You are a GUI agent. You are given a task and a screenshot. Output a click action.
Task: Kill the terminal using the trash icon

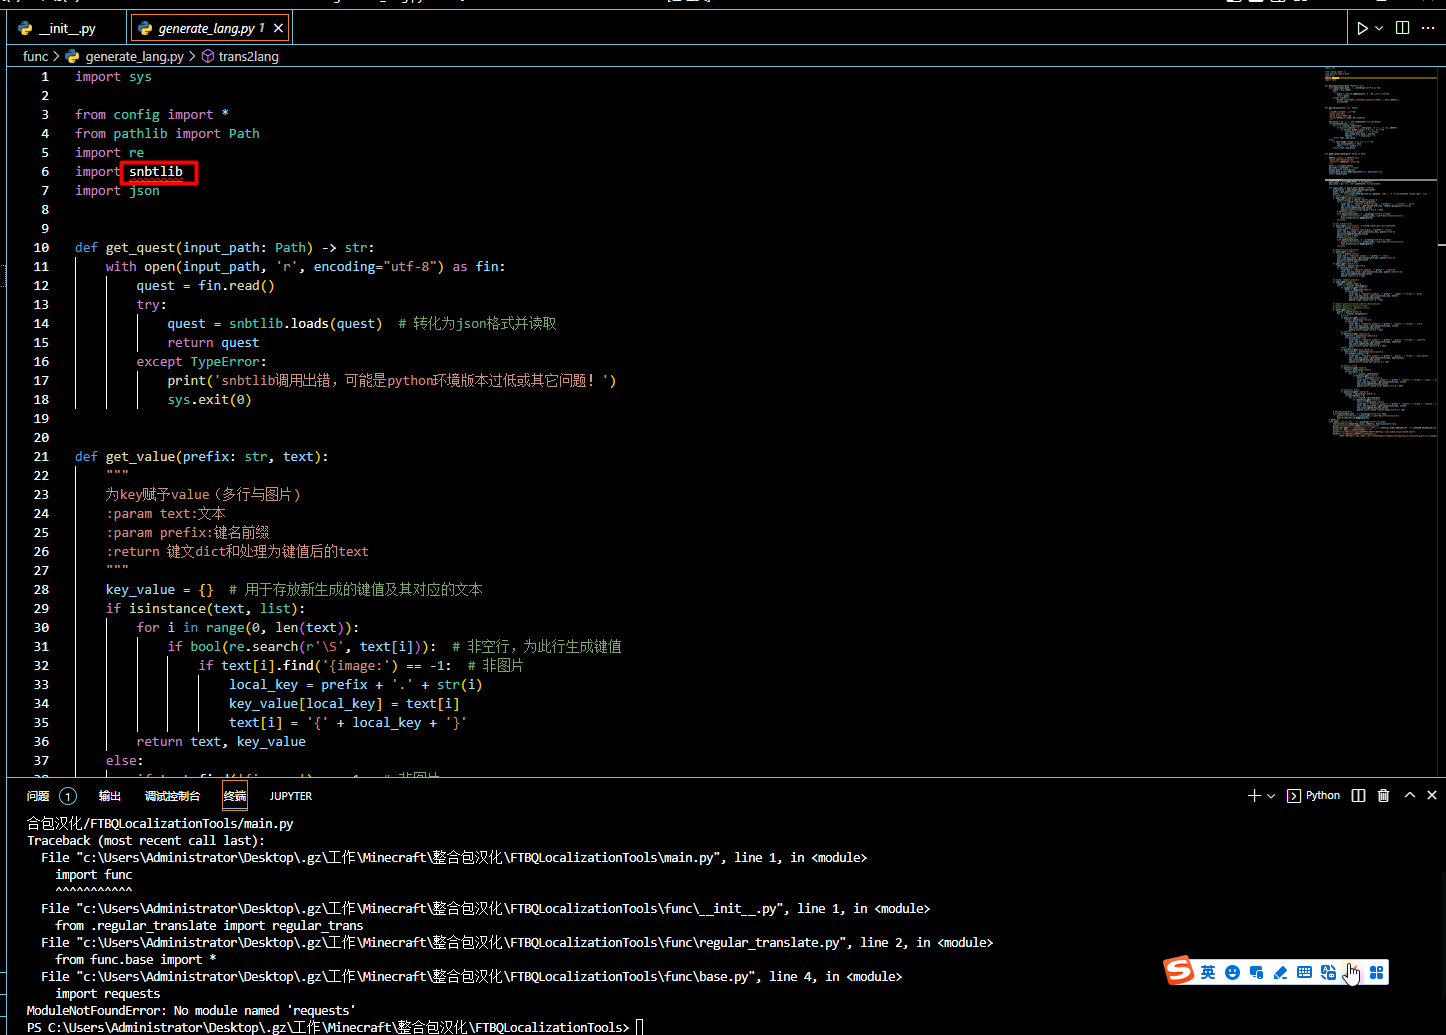tap(1383, 795)
